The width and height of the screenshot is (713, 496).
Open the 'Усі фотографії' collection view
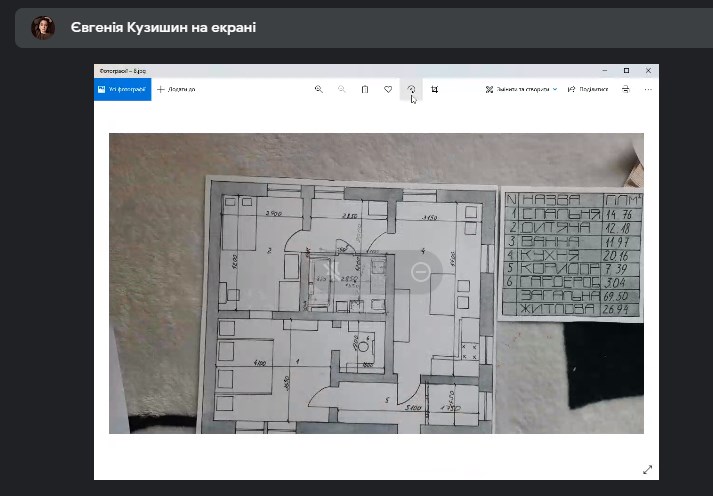[122, 90]
